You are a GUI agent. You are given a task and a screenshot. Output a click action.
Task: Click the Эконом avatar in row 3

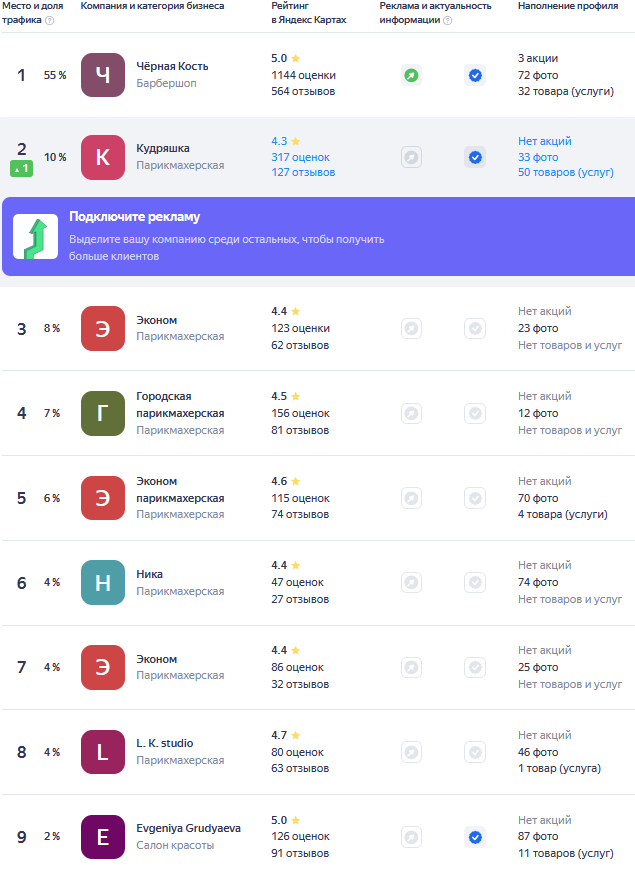pos(103,328)
